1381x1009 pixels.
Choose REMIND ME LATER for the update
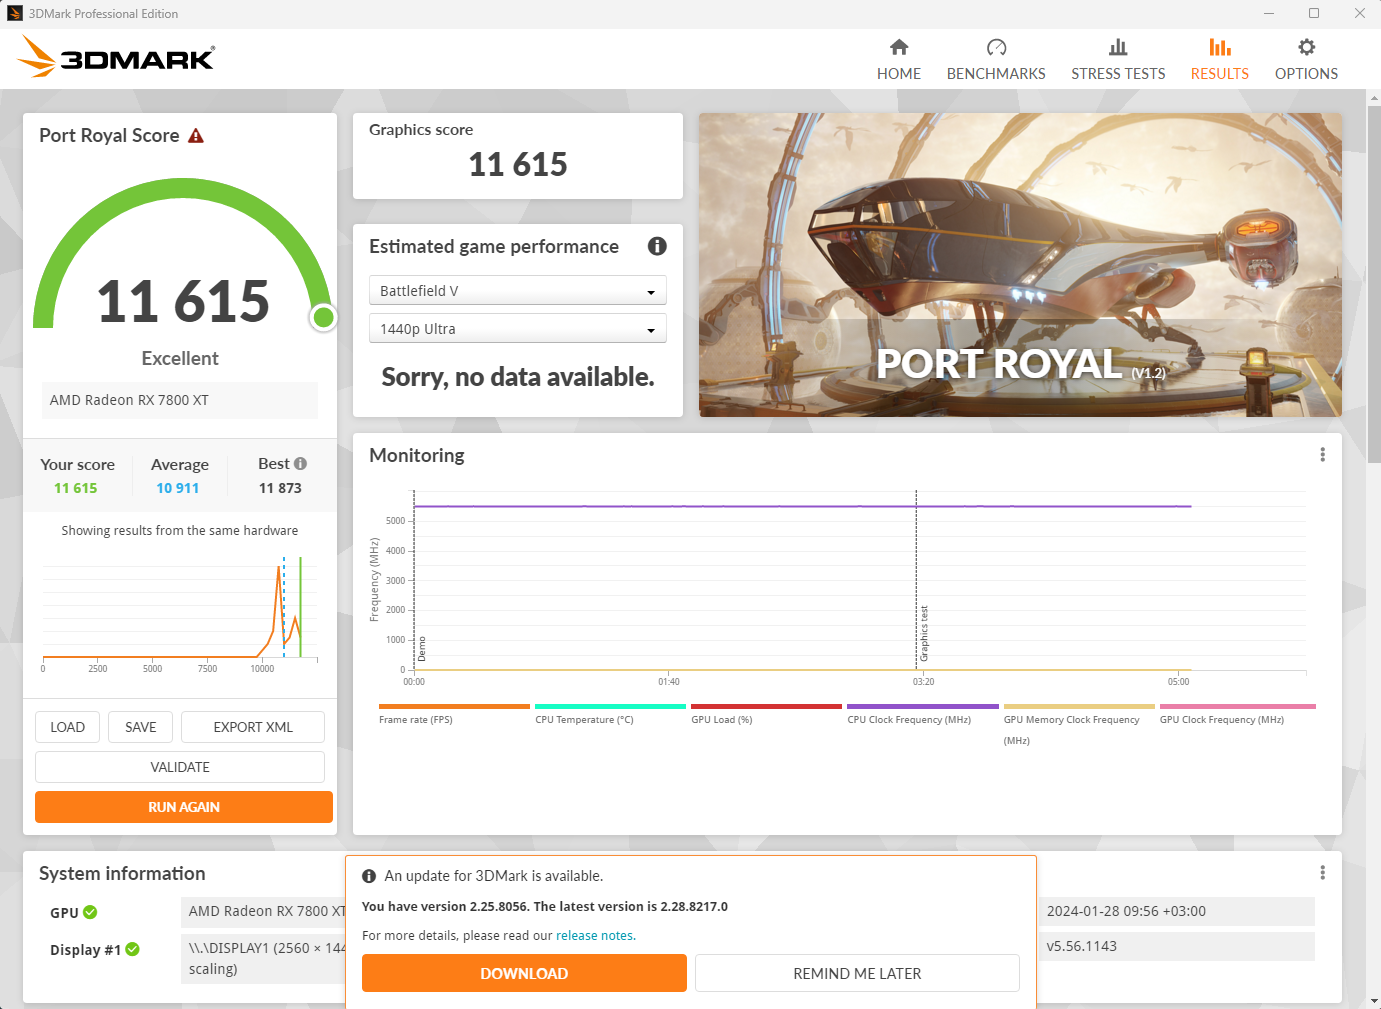coord(857,973)
